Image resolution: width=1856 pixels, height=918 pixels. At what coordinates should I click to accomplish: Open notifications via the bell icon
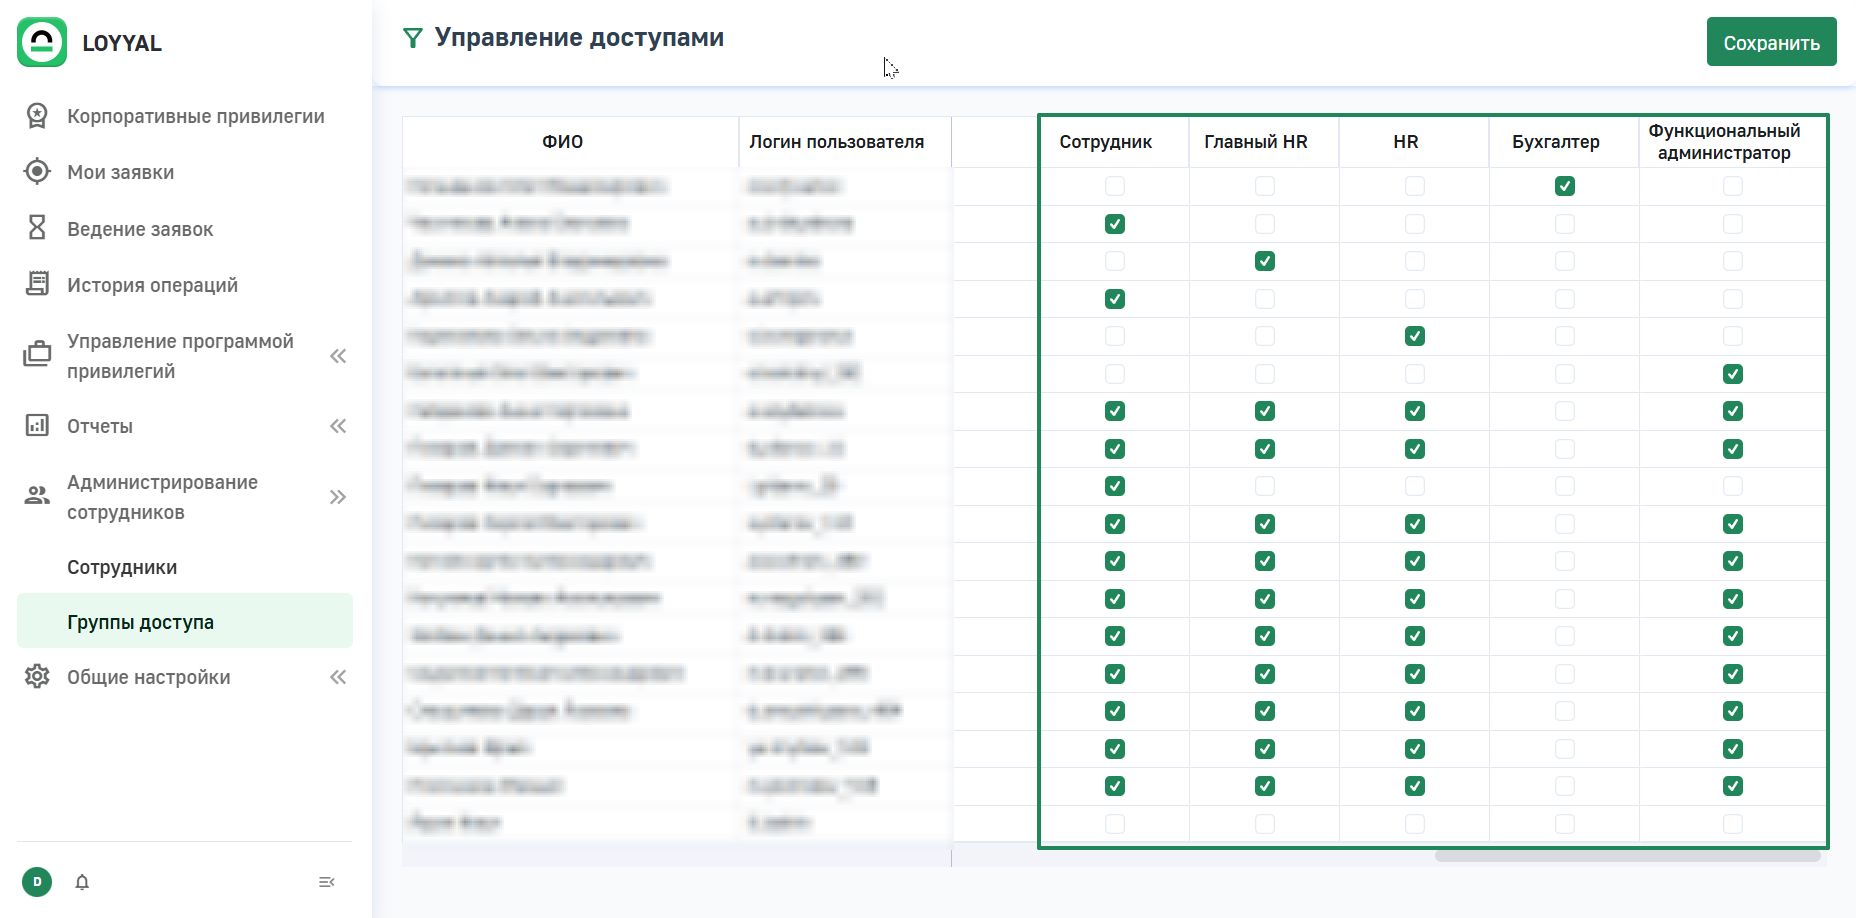pos(82,882)
